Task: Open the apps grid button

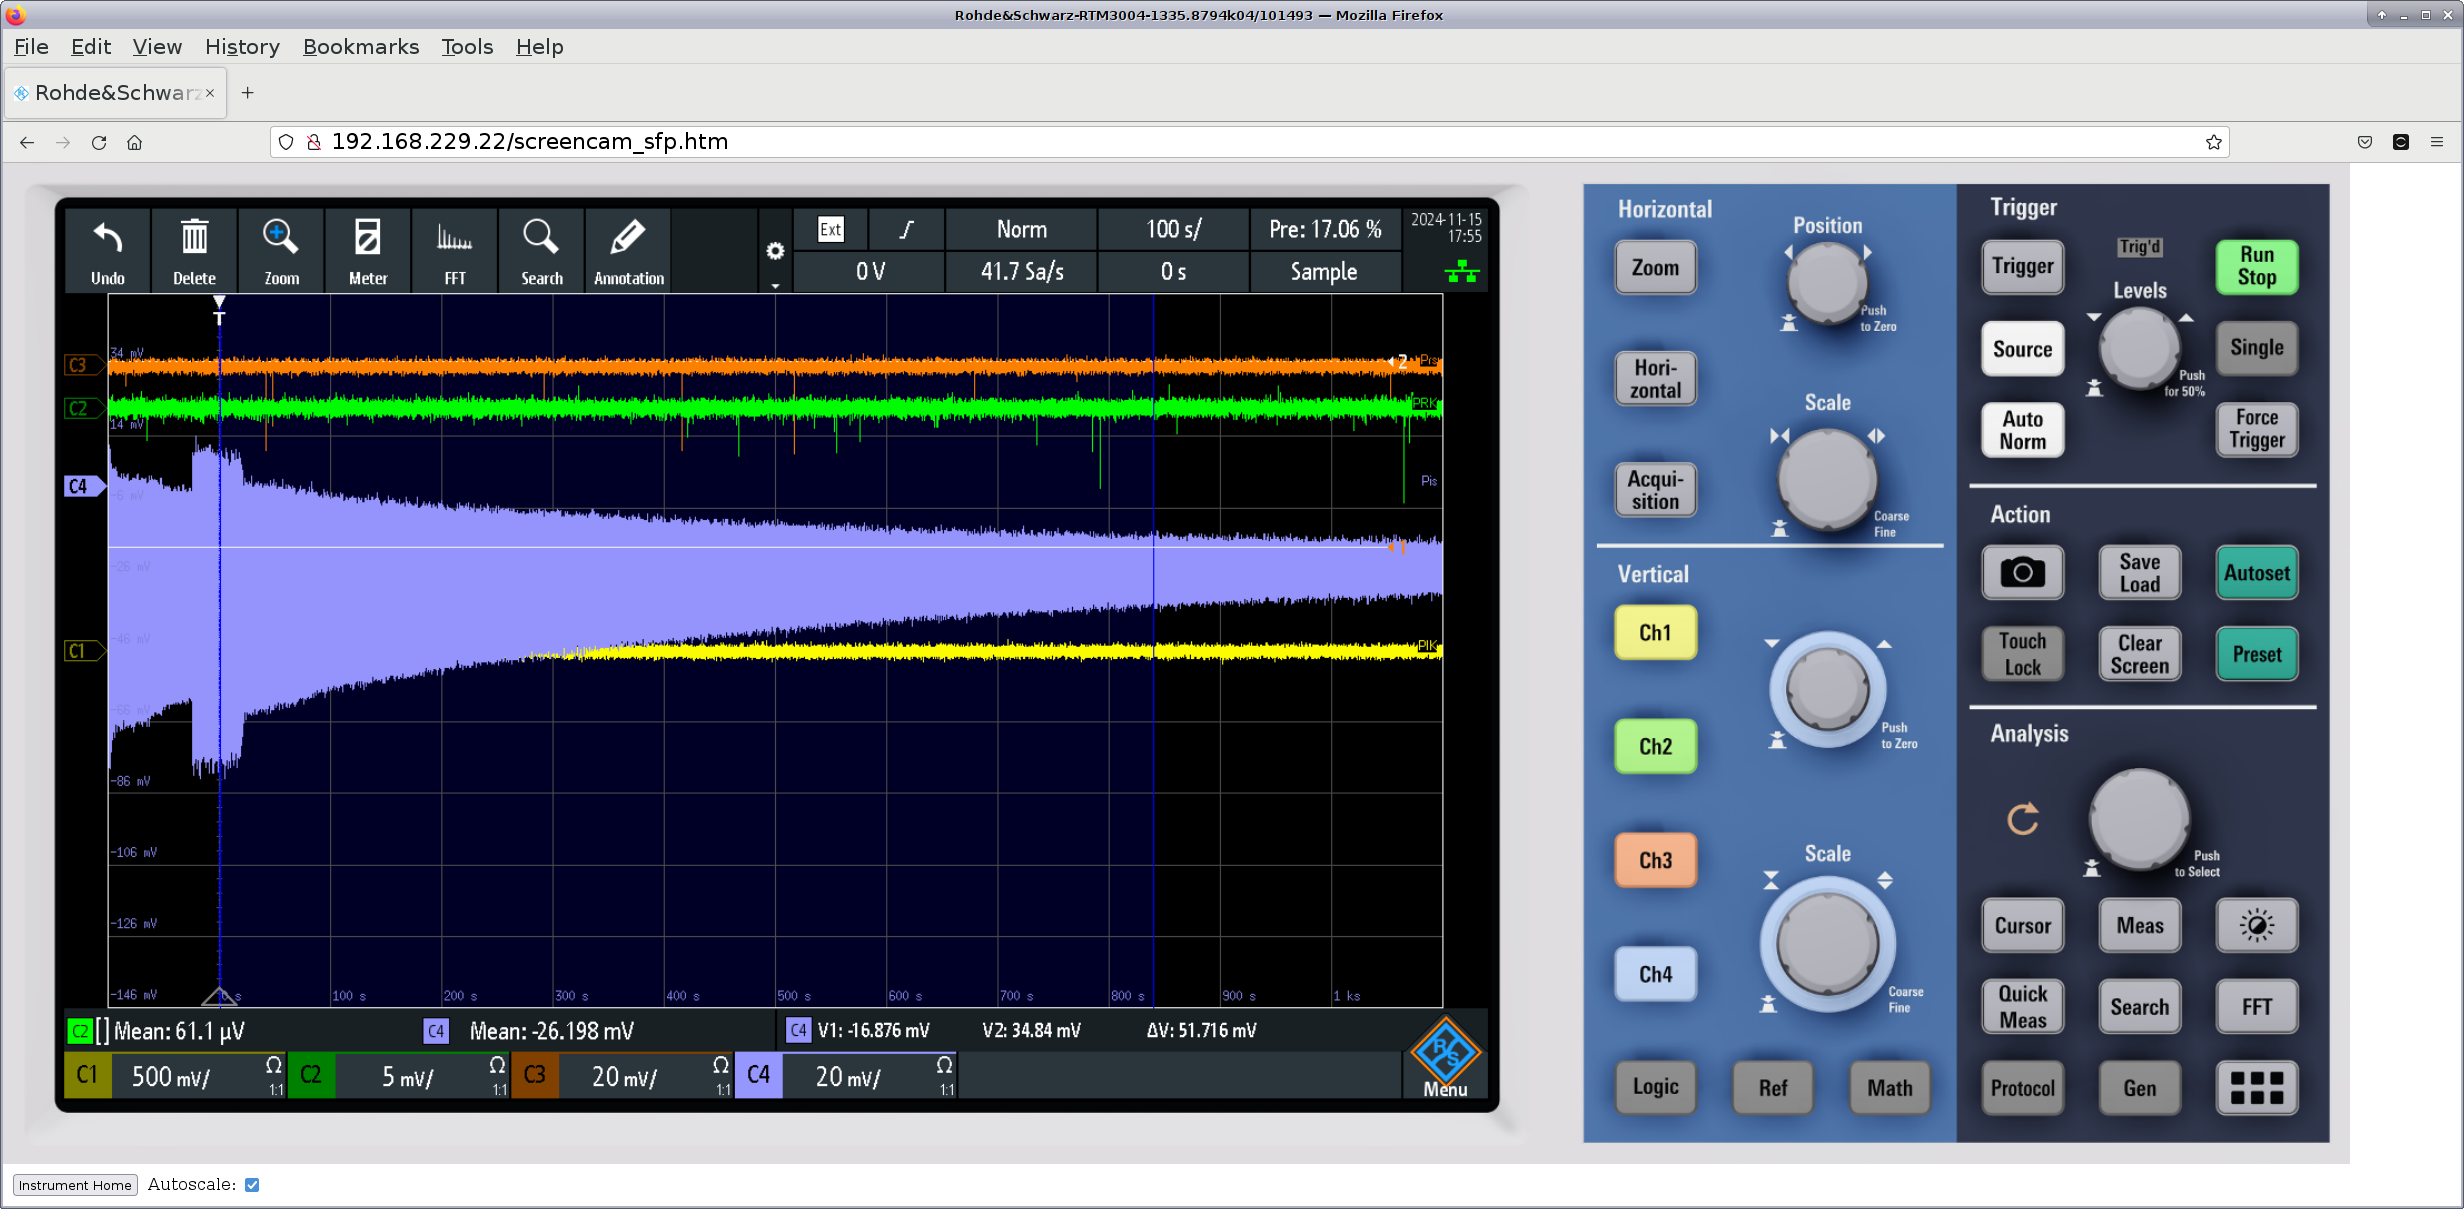Action: pos(2256,1087)
